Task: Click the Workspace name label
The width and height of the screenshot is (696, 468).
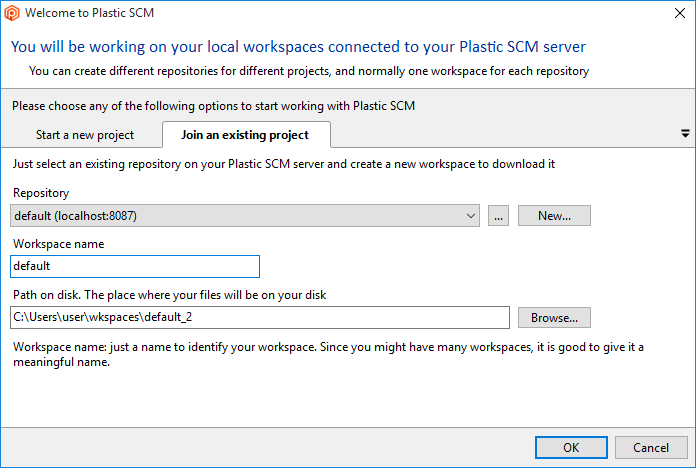Action: tap(59, 244)
